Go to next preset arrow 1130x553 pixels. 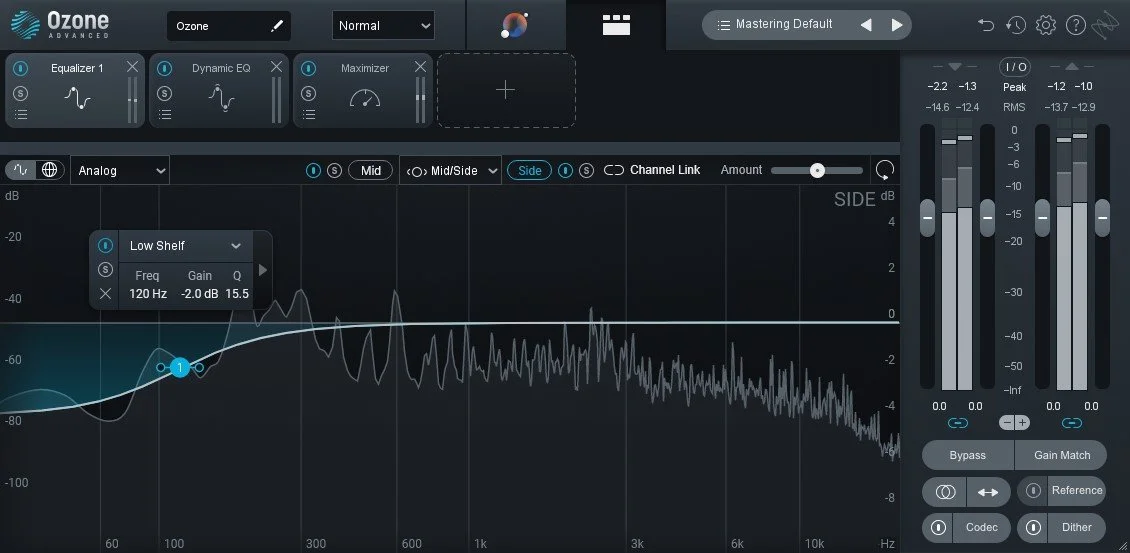coord(897,25)
